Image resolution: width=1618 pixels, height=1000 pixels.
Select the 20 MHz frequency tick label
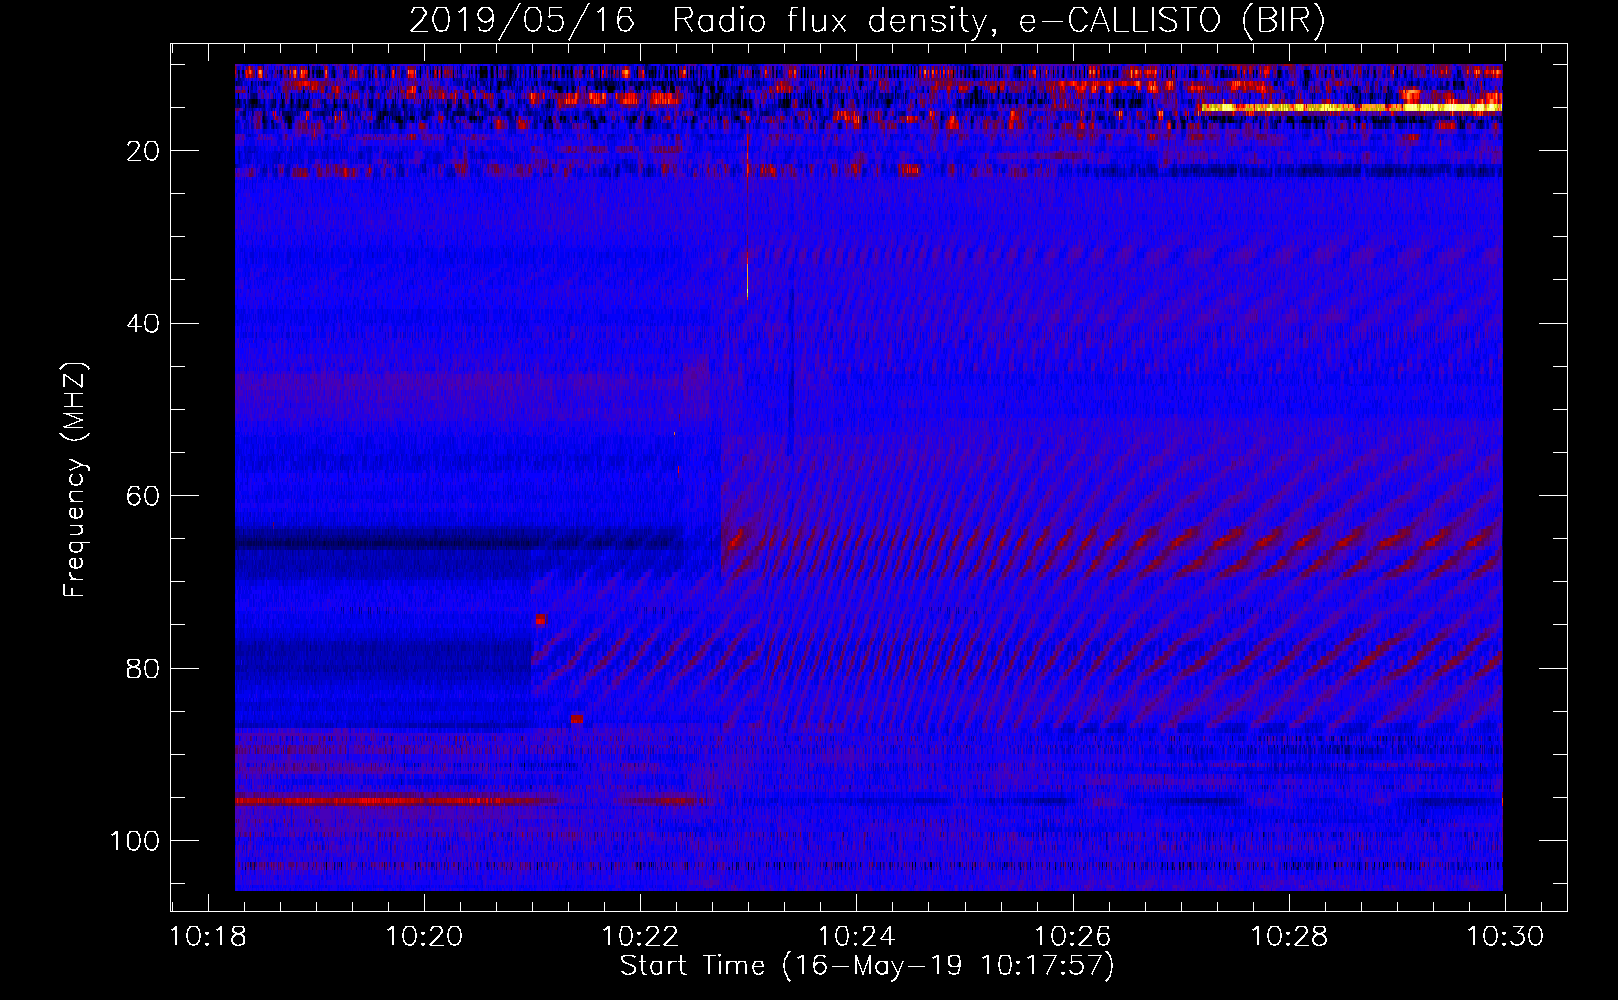pyautogui.click(x=142, y=151)
